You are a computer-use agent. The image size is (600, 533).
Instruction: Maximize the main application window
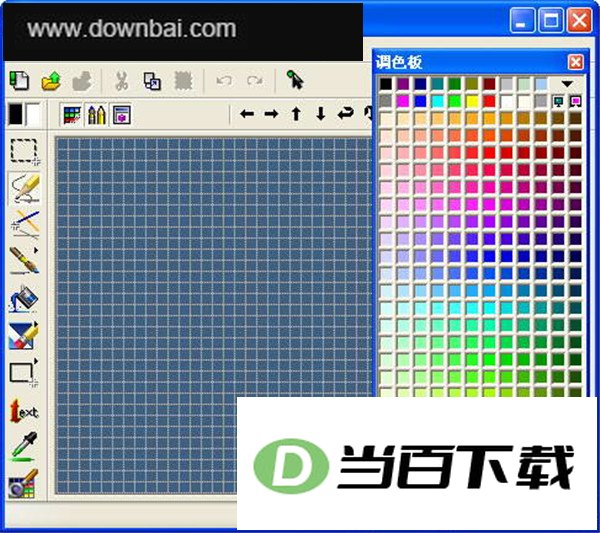(x=551, y=21)
